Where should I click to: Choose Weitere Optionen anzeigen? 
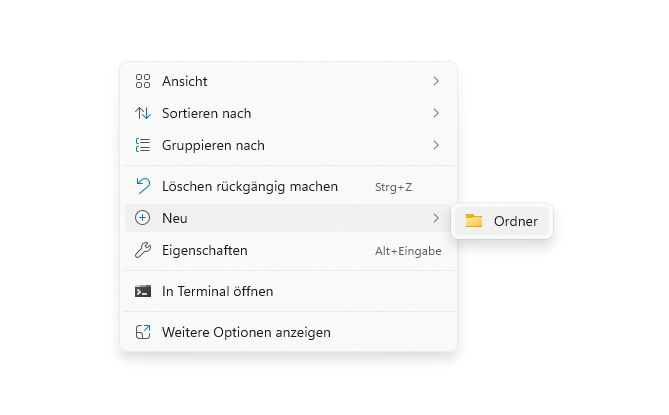[x=288, y=332]
